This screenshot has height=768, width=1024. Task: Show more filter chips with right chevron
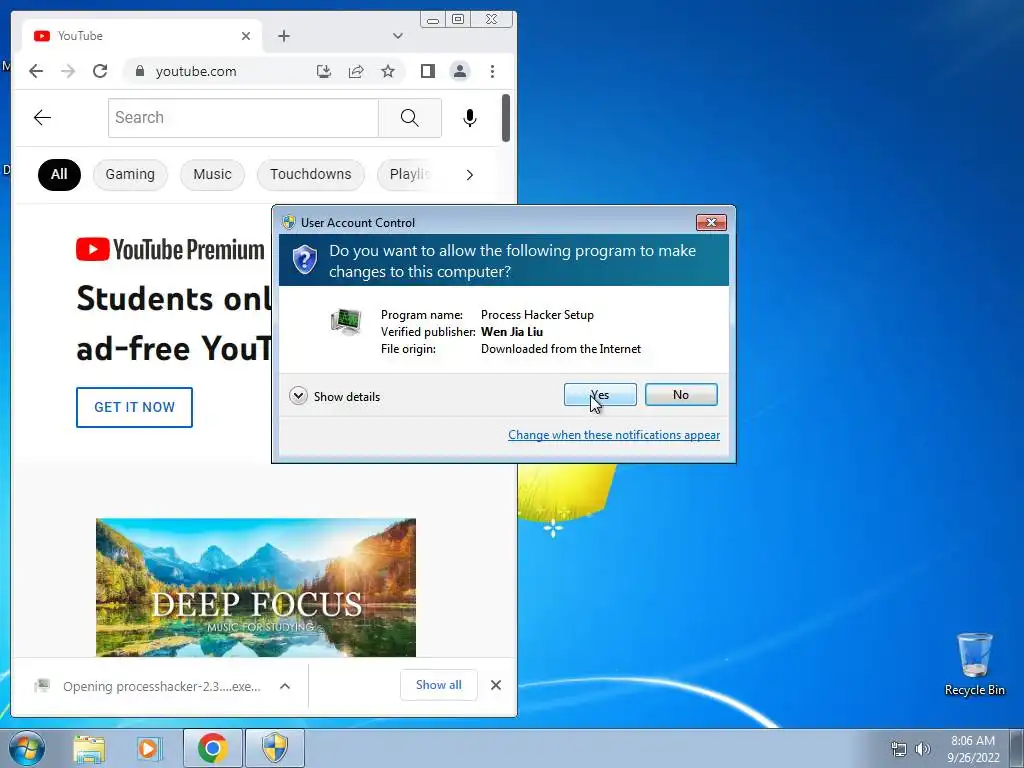coord(470,174)
